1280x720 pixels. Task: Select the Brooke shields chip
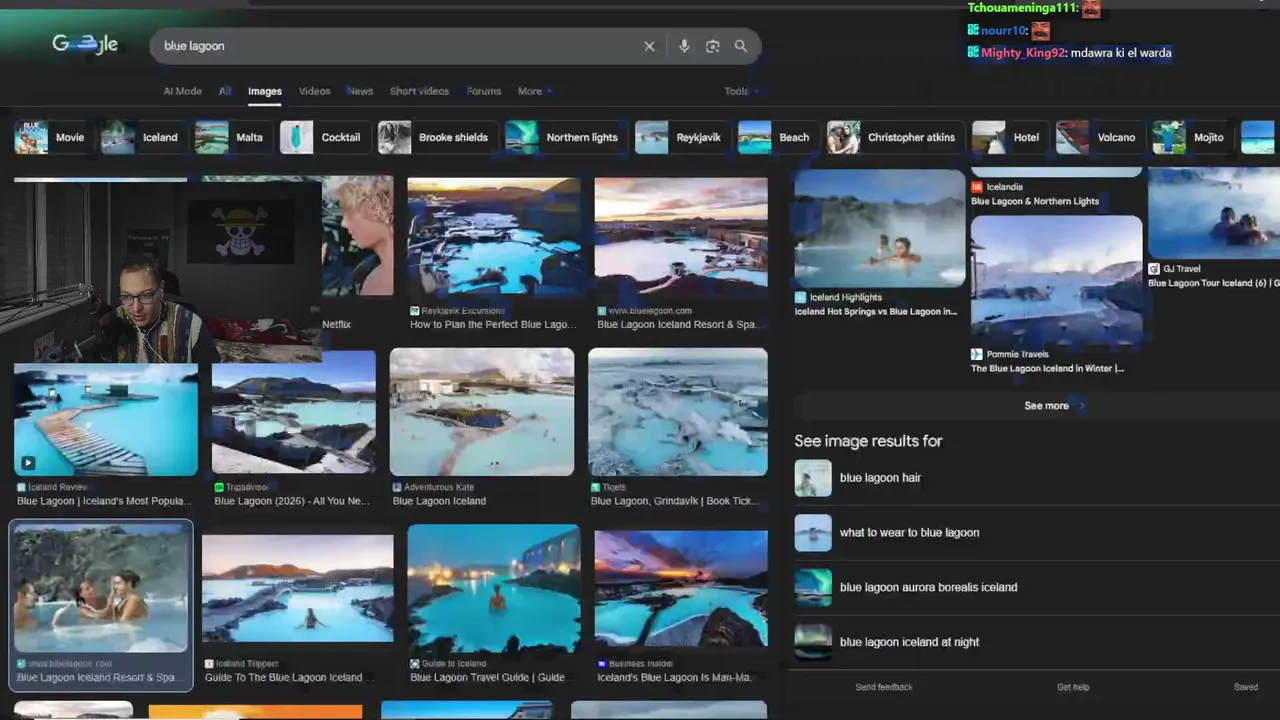[x=437, y=137]
